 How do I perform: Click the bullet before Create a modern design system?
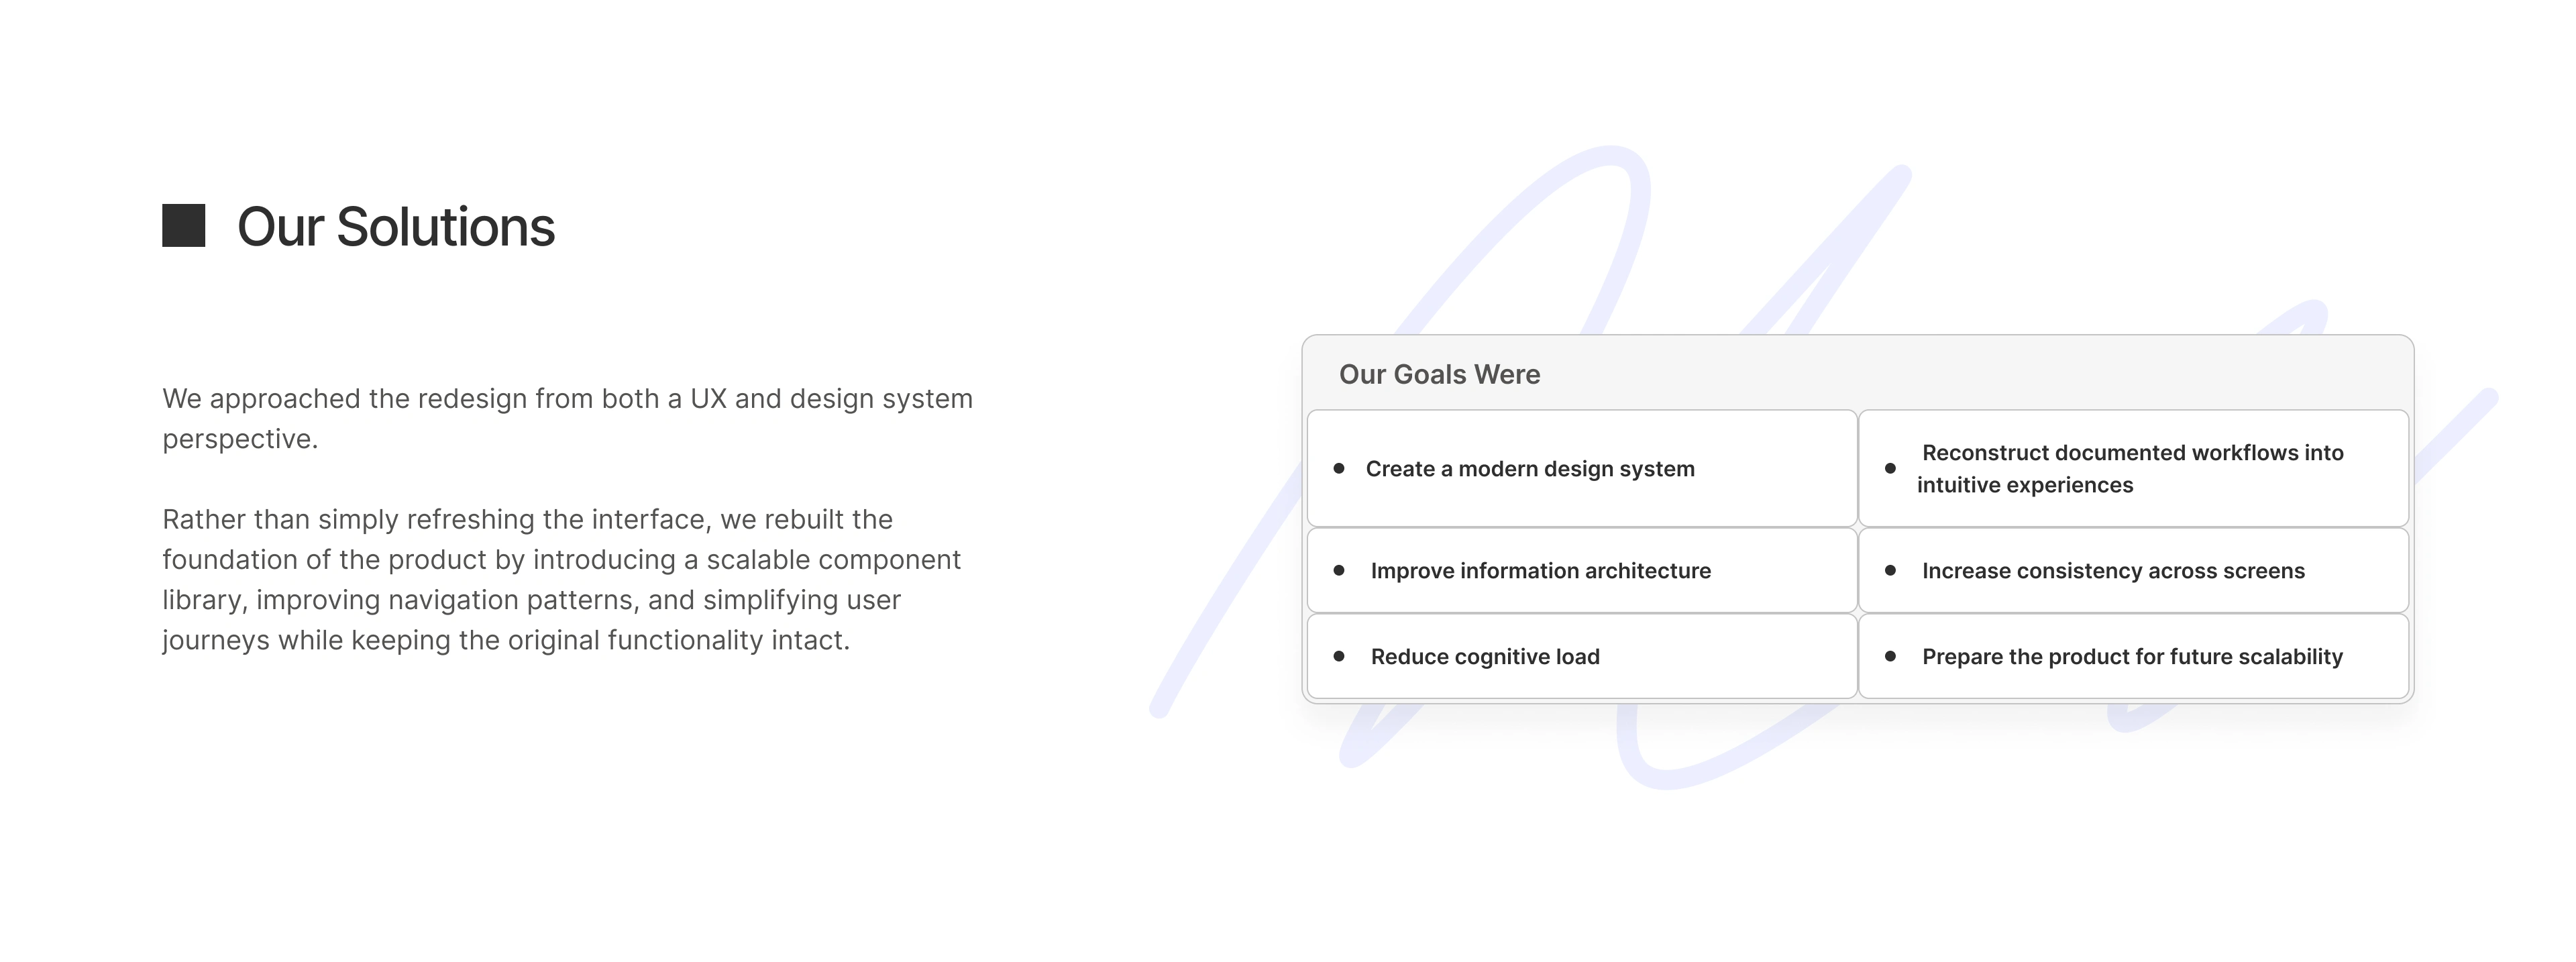[1339, 468]
